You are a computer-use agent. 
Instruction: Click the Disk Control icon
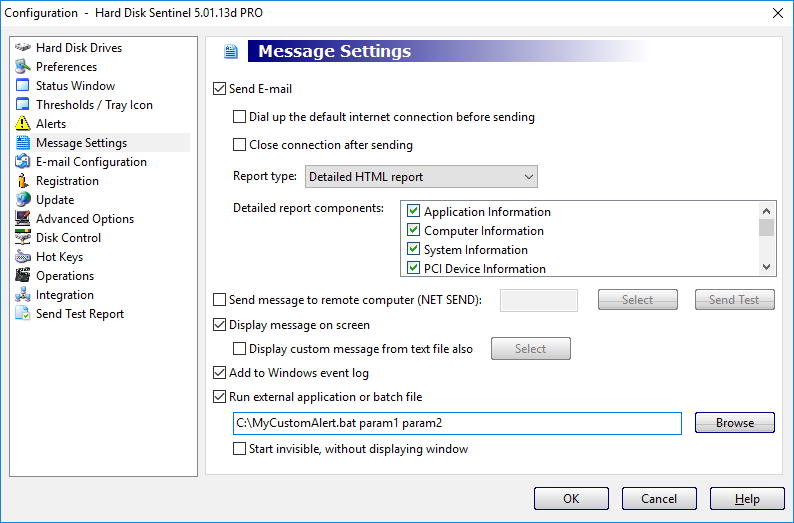[23, 237]
